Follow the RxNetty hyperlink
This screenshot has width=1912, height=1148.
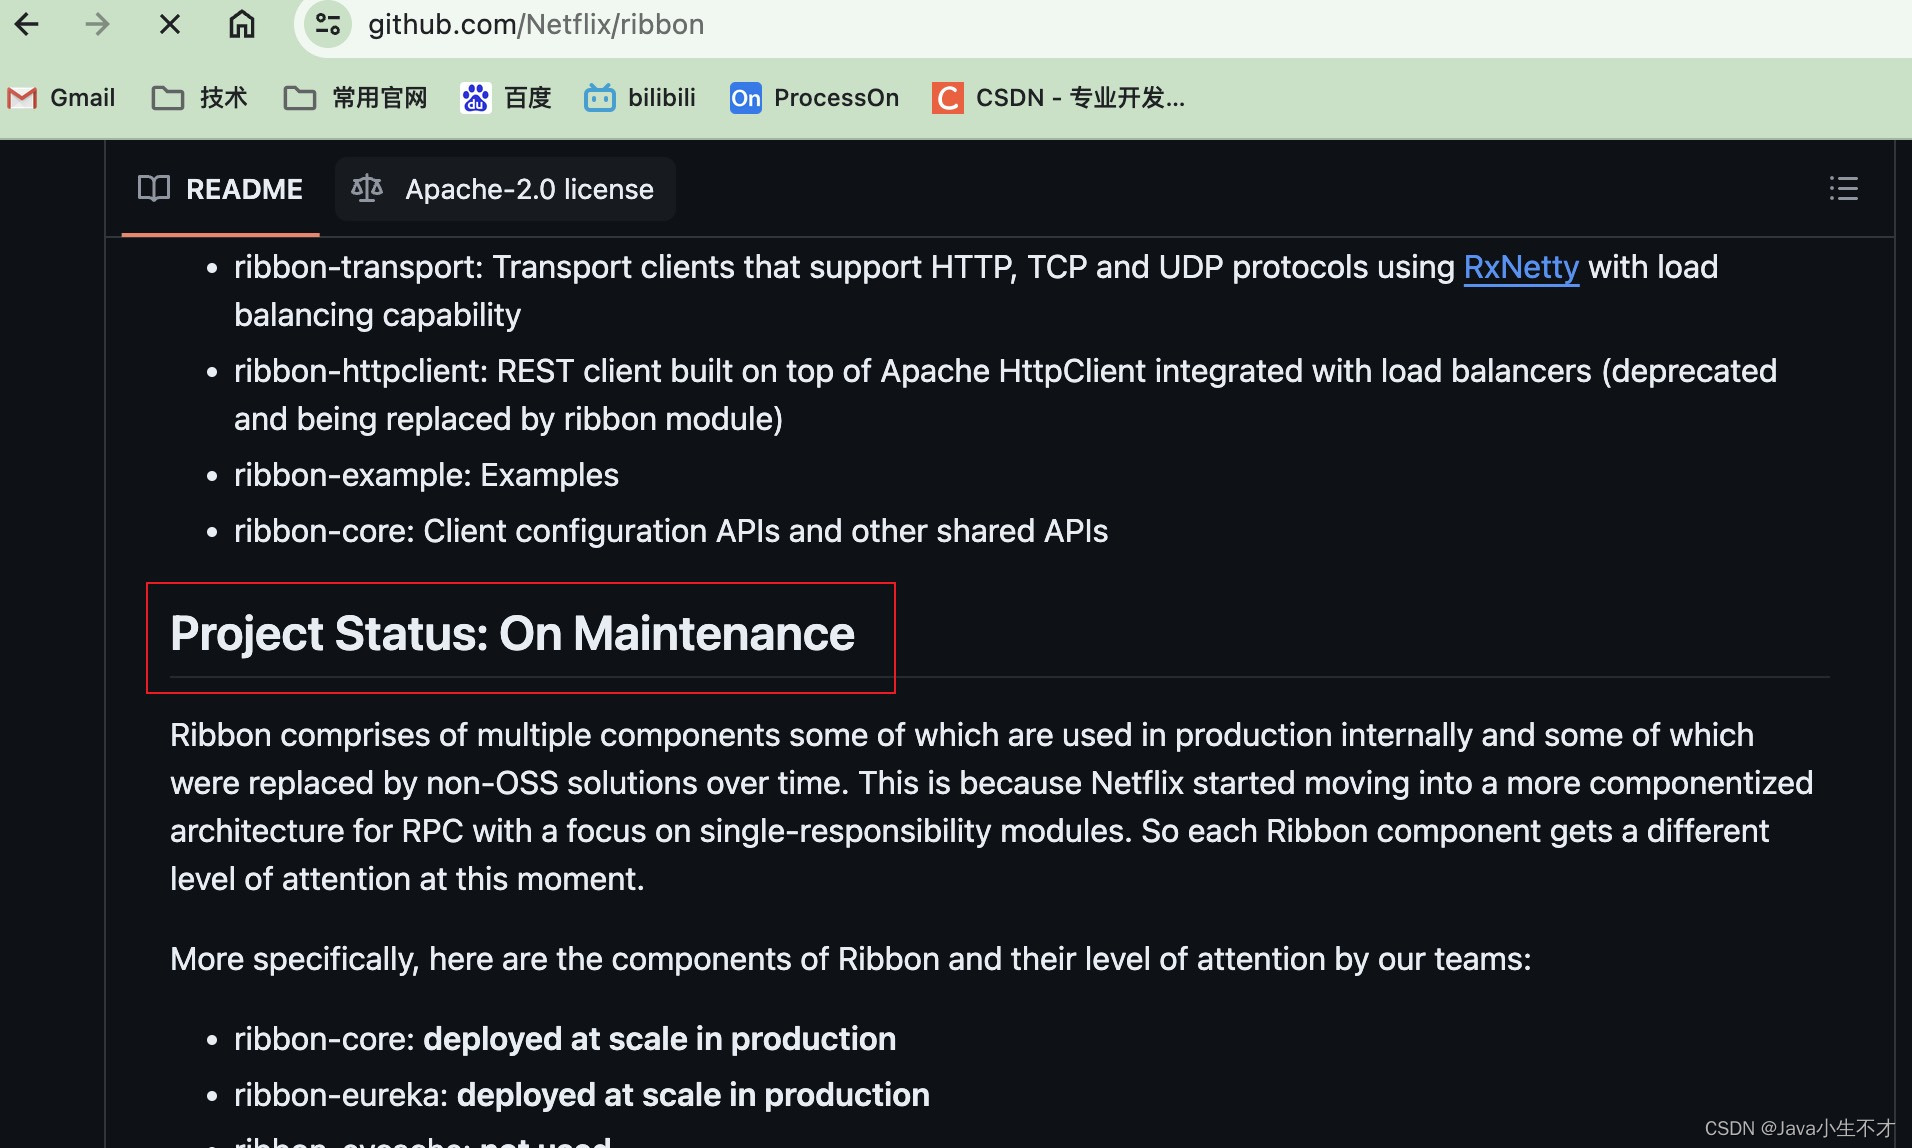click(x=1521, y=267)
